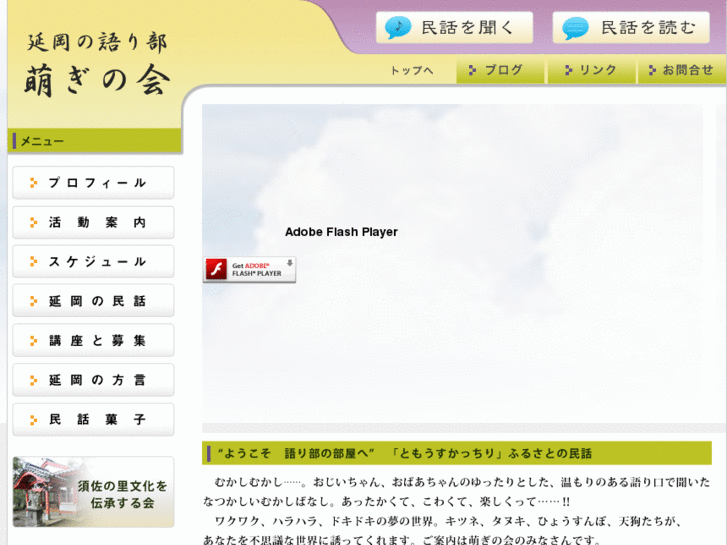The image size is (727, 545).
Task: Select 延岡の方言 in the side menu
Action: [x=93, y=380]
